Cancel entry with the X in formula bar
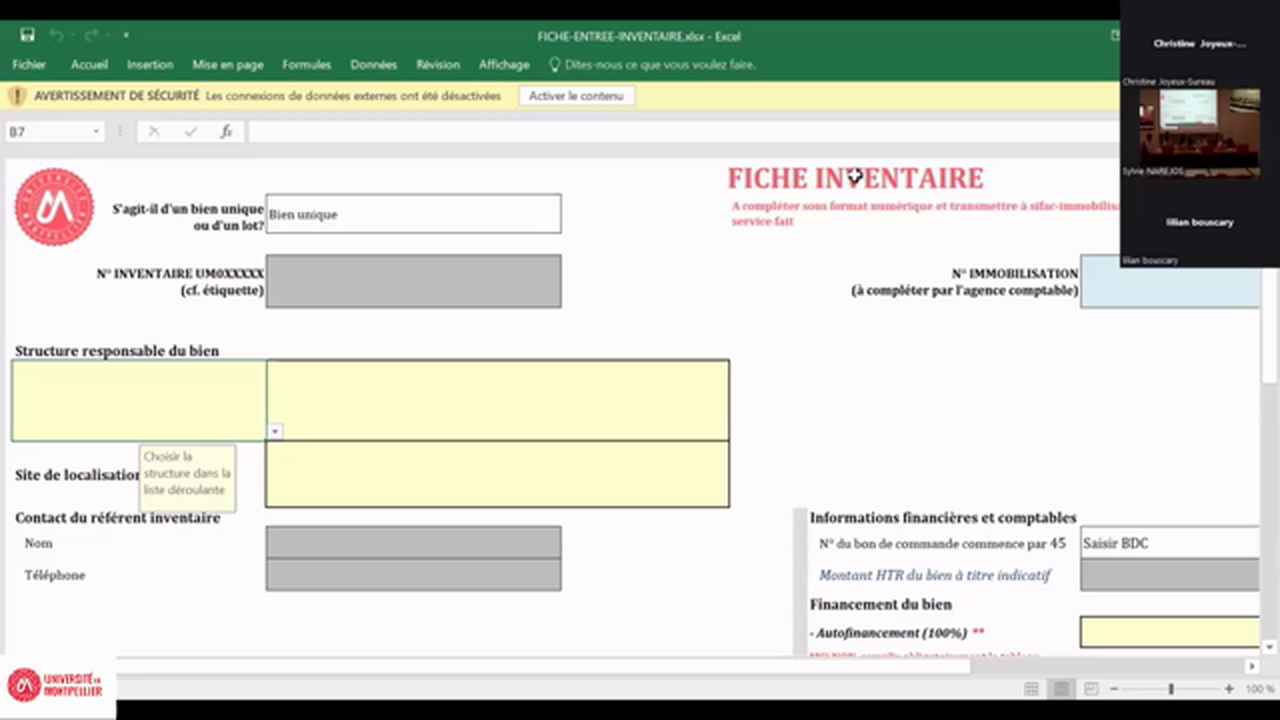 (153, 131)
